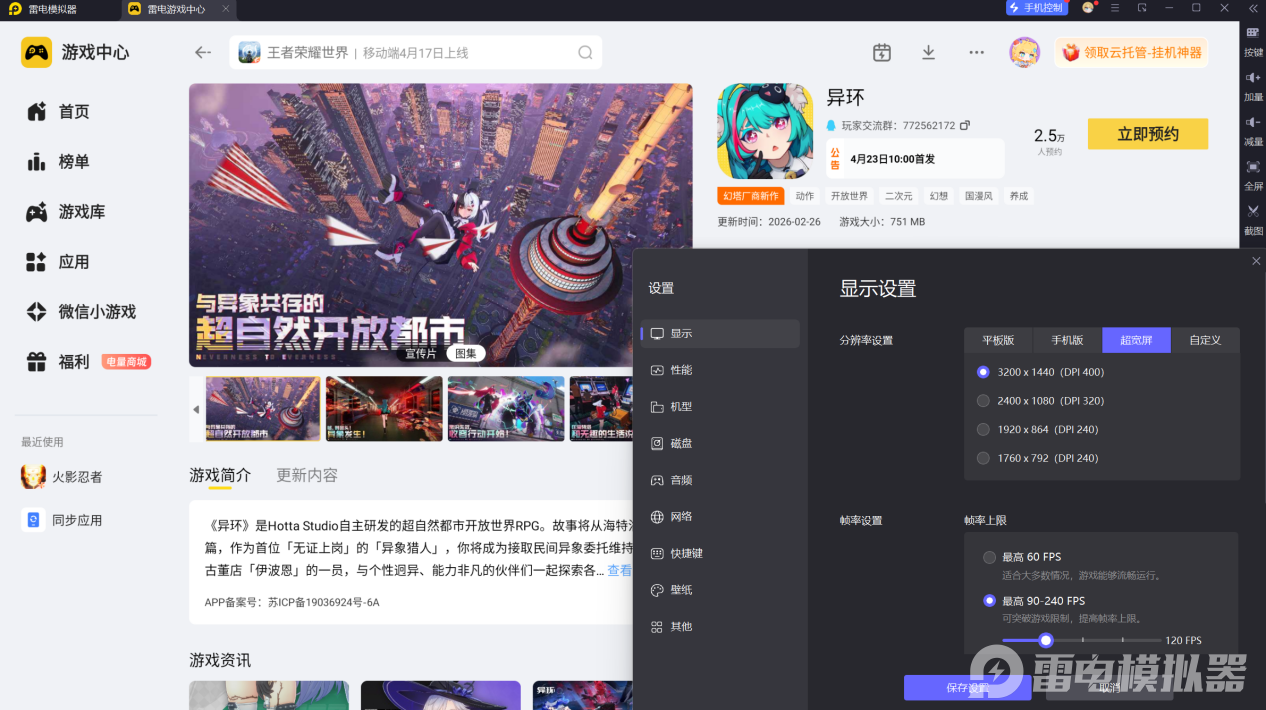Image resolution: width=1266 pixels, height=710 pixels.
Task: Close the settings dialog
Action: 1256,261
